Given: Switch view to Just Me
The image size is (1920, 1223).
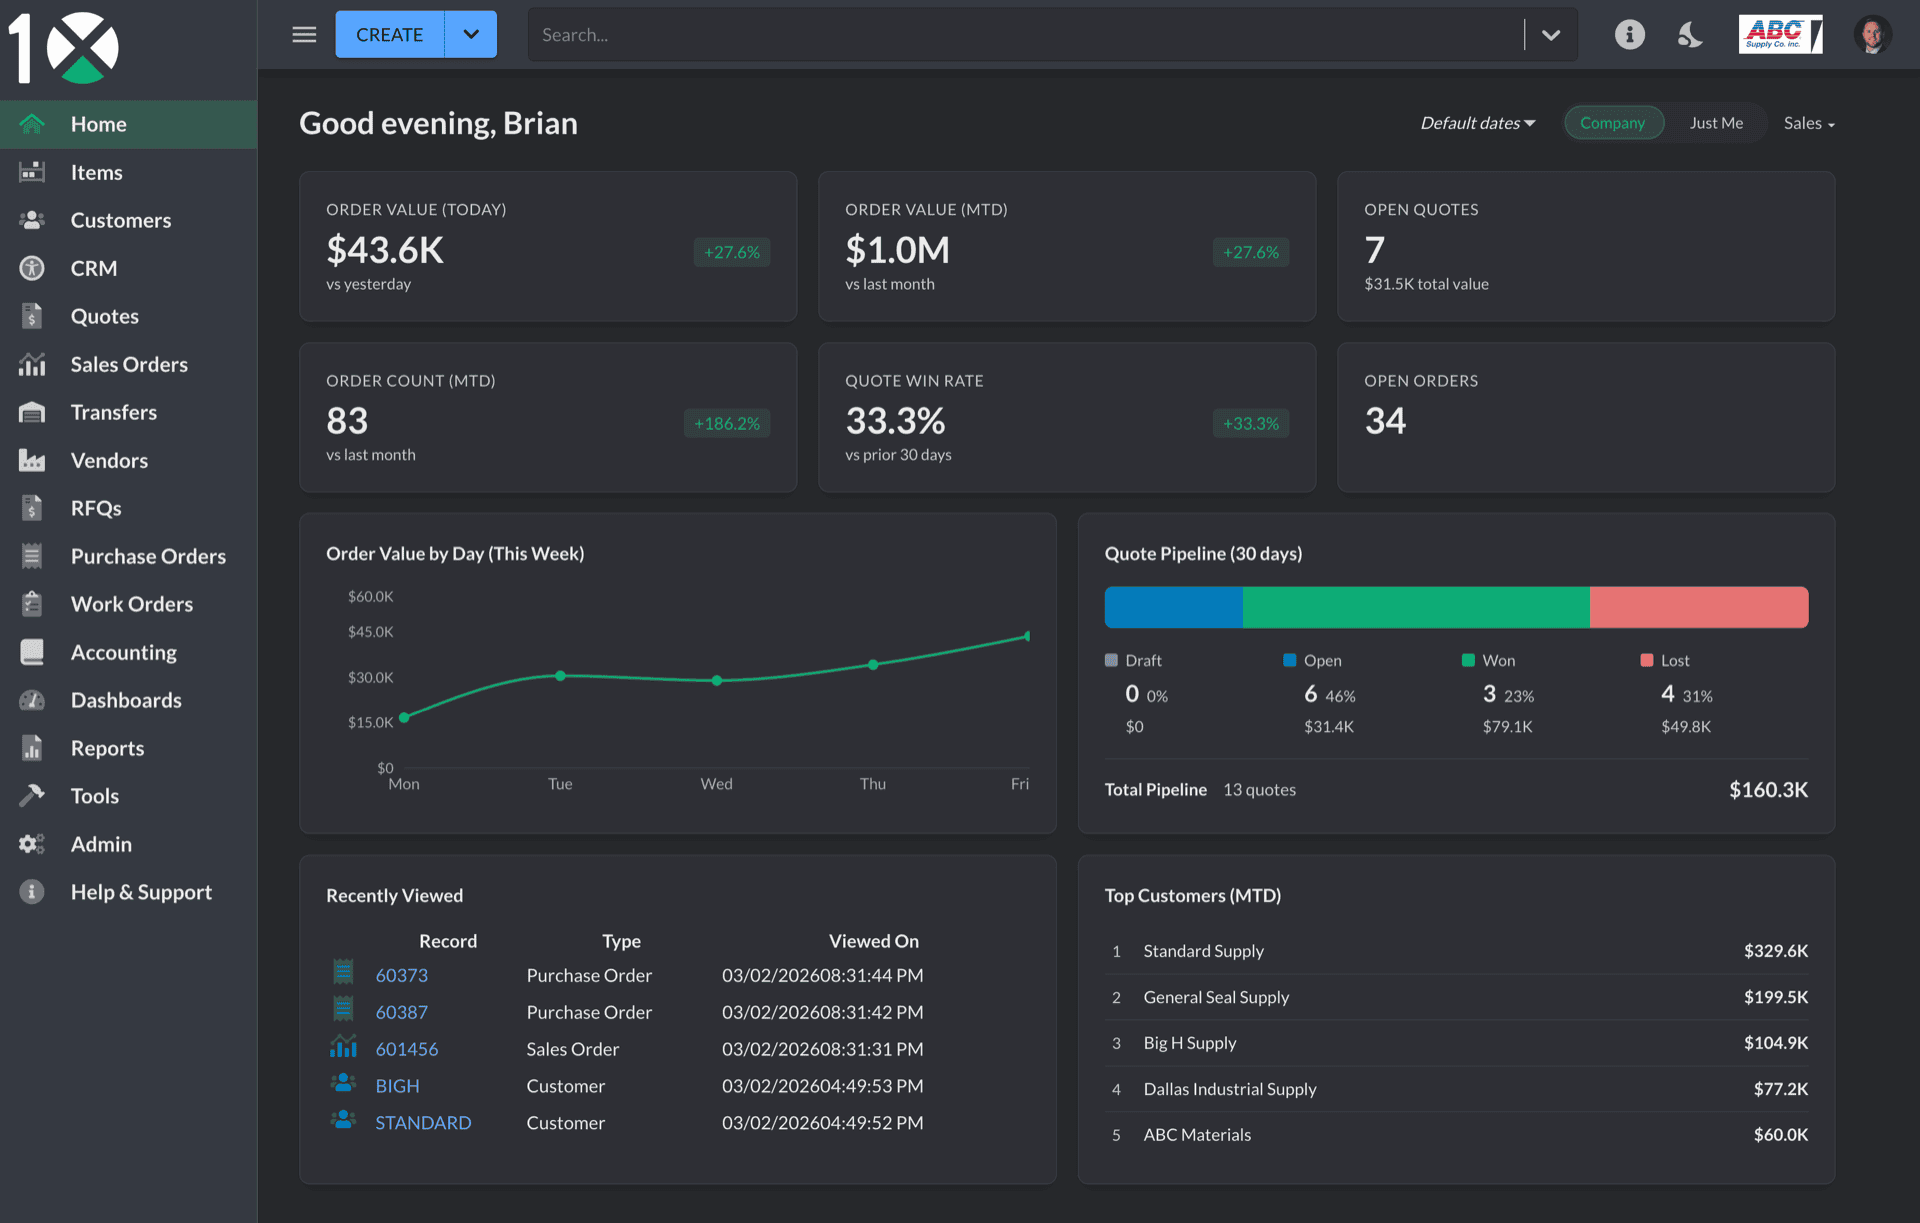Looking at the screenshot, I should point(1716,123).
